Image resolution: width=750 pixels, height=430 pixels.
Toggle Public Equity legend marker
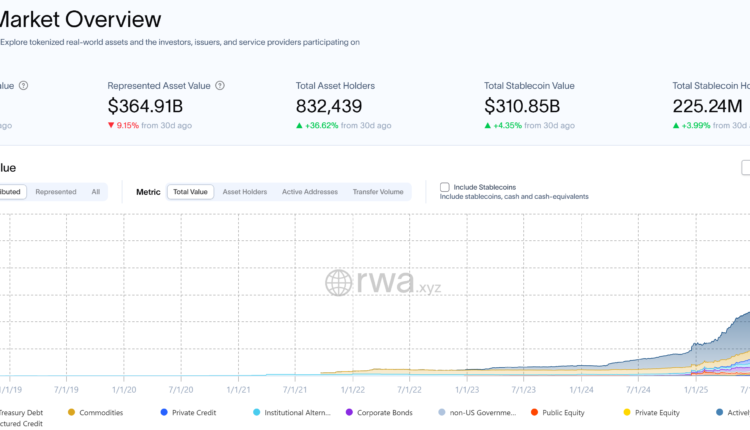coord(535,411)
